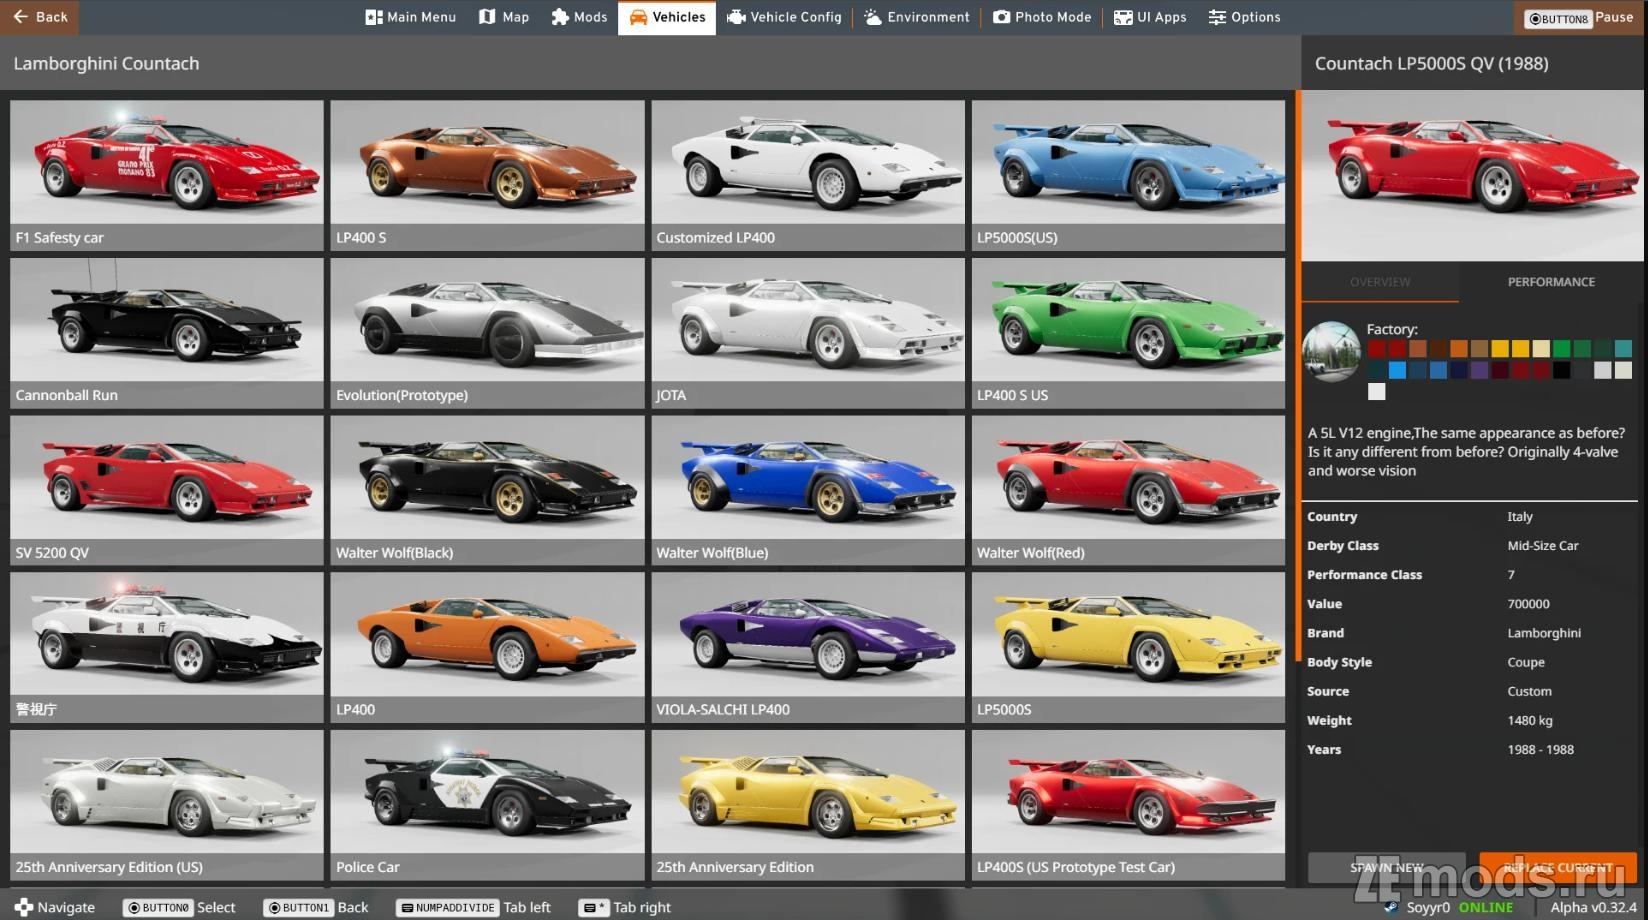Screen dimensions: 1648x920
Task: Select the Vehicles menu tab
Action: click(667, 17)
